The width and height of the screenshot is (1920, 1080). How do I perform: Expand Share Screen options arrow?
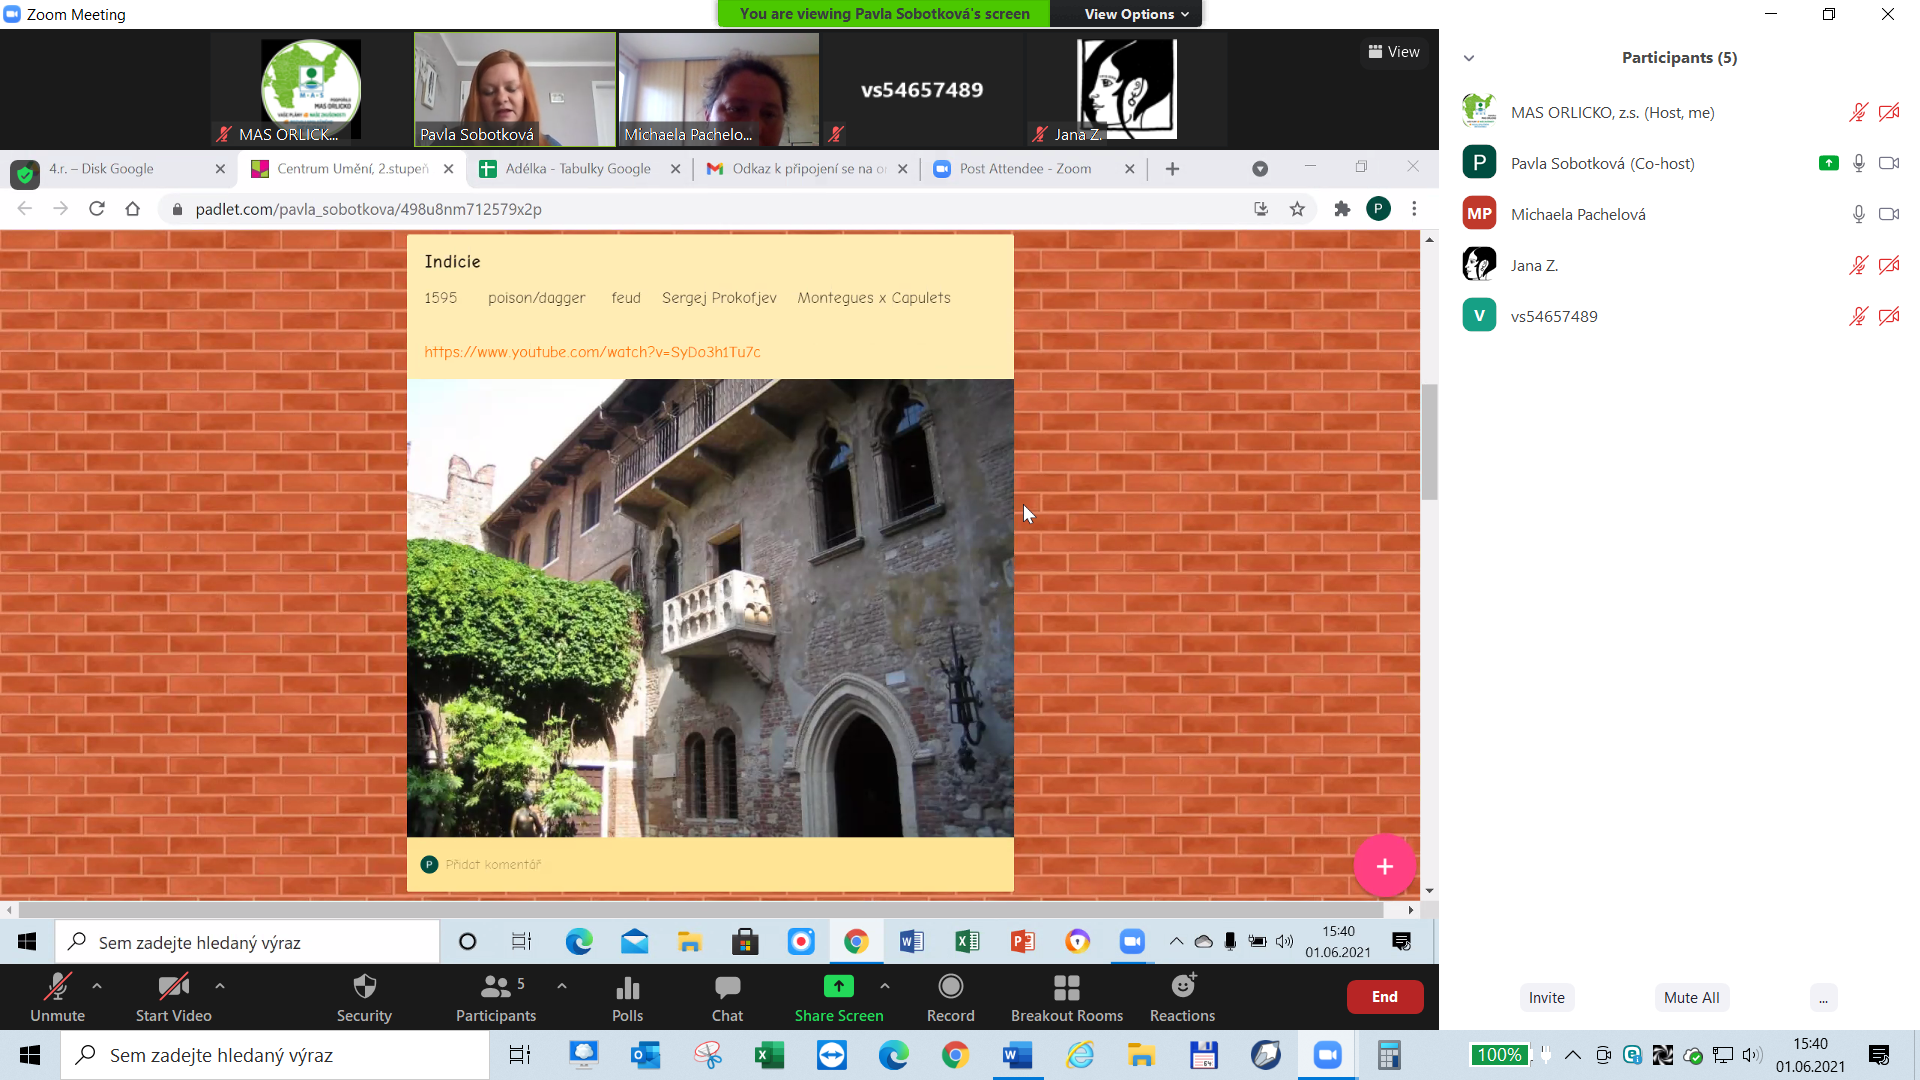coord(885,986)
